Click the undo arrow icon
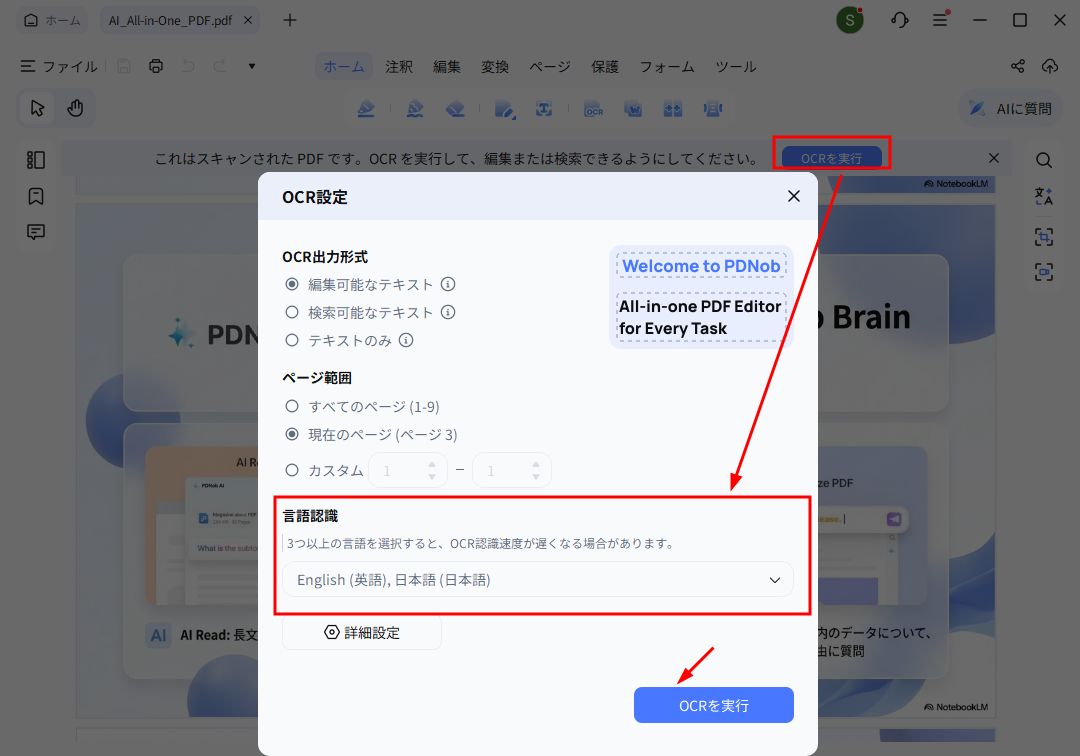Image resolution: width=1080 pixels, height=756 pixels. click(188, 66)
